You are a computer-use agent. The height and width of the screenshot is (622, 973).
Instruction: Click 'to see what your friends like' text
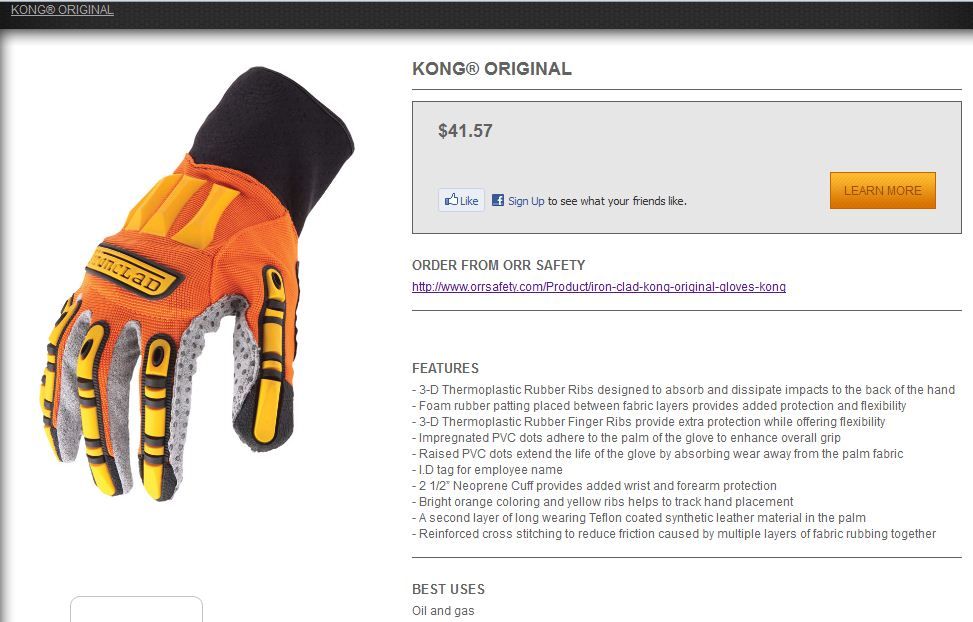(x=617, y=201)
